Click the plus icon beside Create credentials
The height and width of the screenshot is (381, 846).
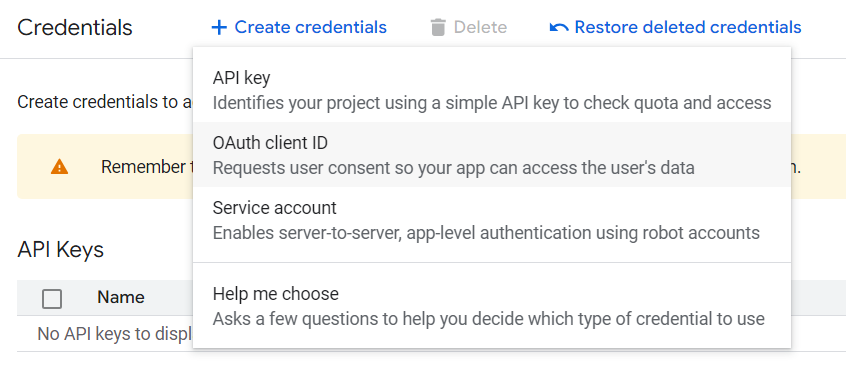click(x=219, y=27)
